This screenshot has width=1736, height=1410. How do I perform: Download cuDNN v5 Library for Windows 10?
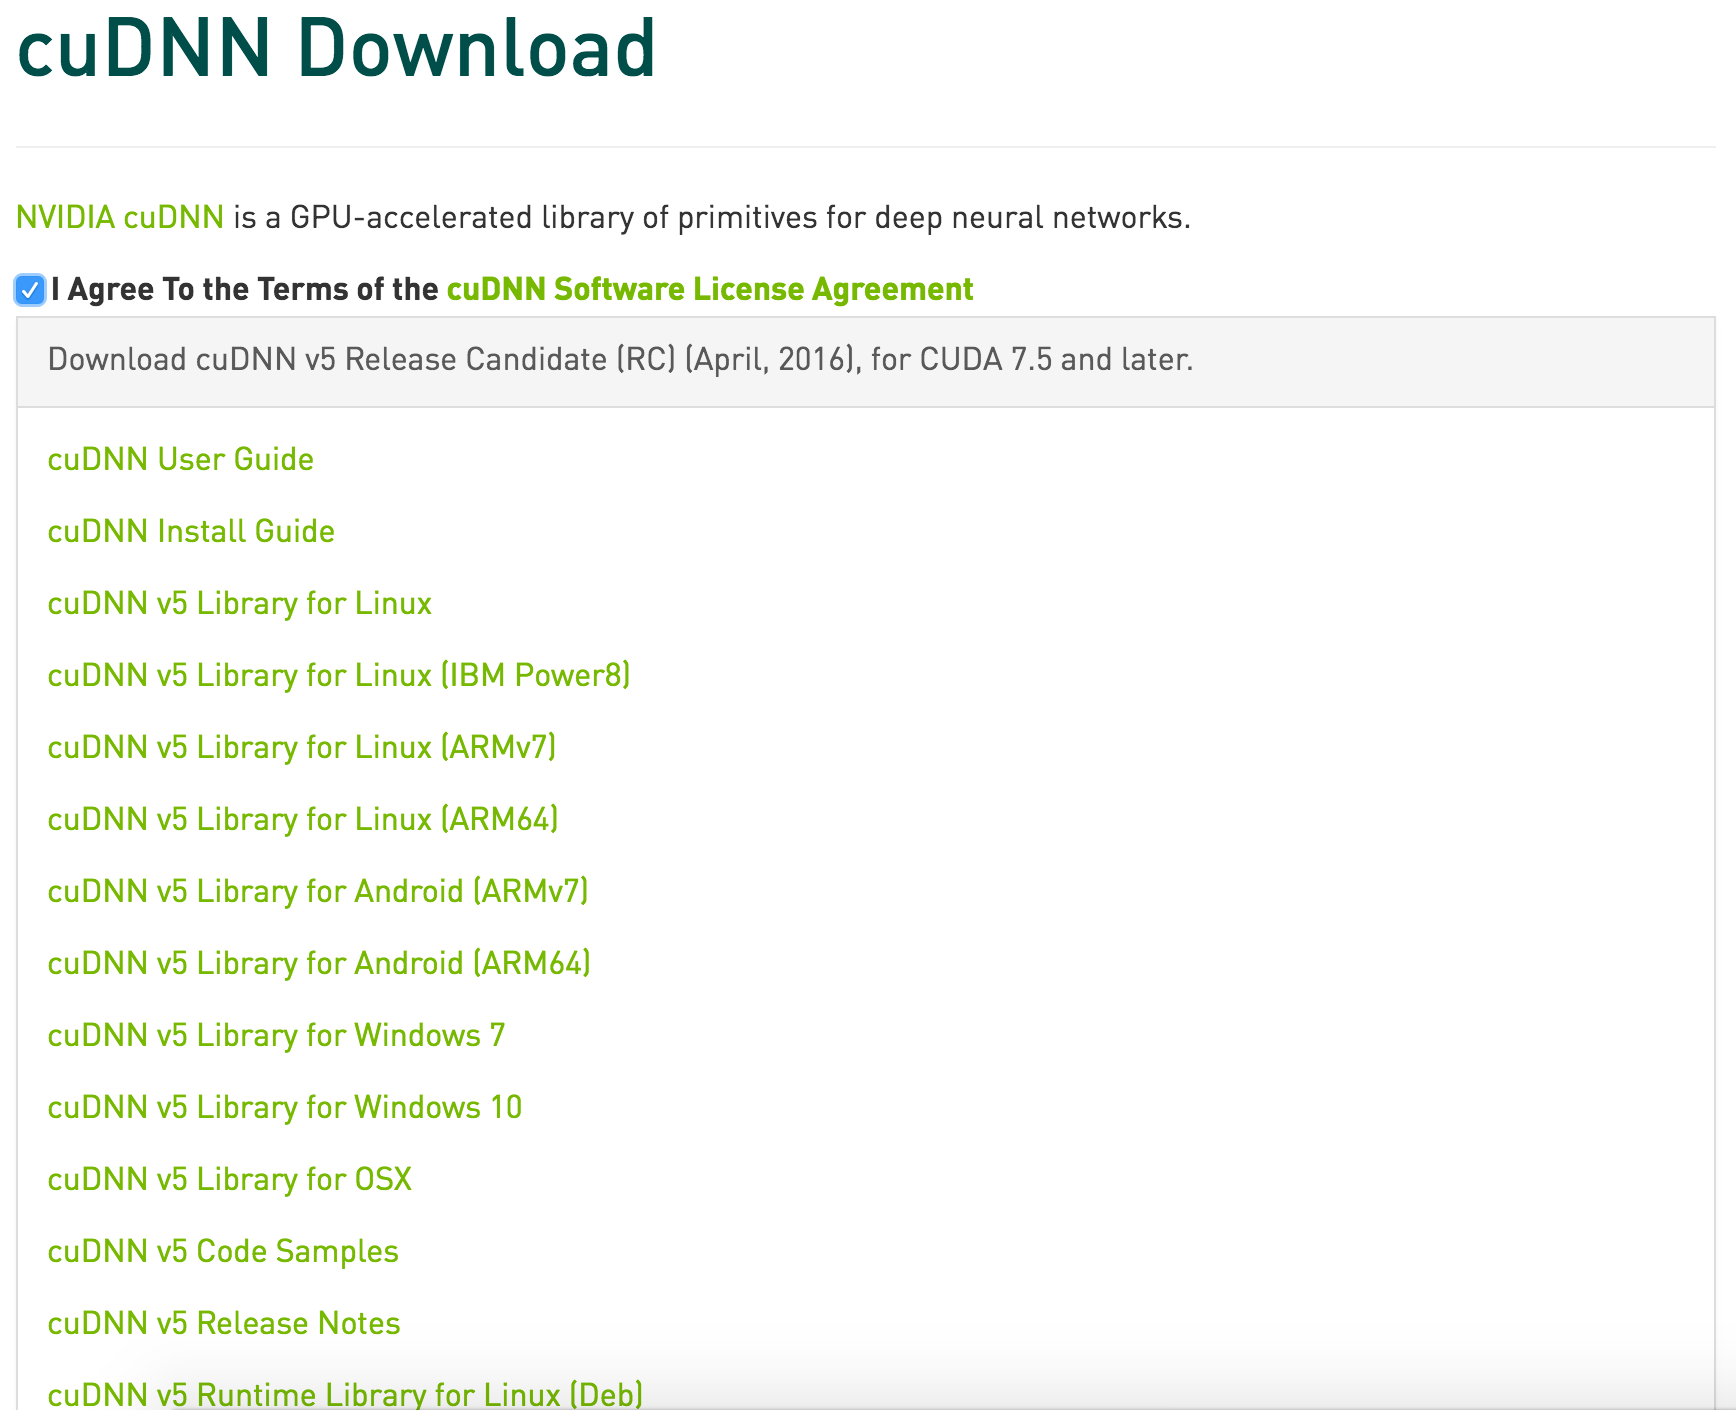(x=284, y=1107)
